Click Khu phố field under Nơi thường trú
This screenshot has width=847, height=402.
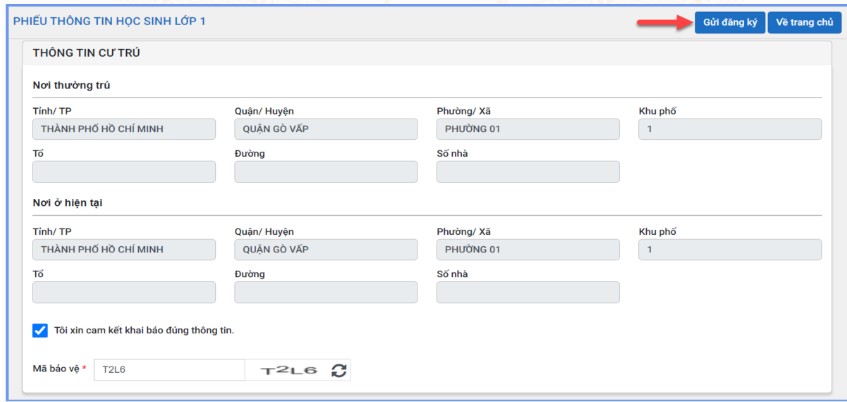click(730, 129)
